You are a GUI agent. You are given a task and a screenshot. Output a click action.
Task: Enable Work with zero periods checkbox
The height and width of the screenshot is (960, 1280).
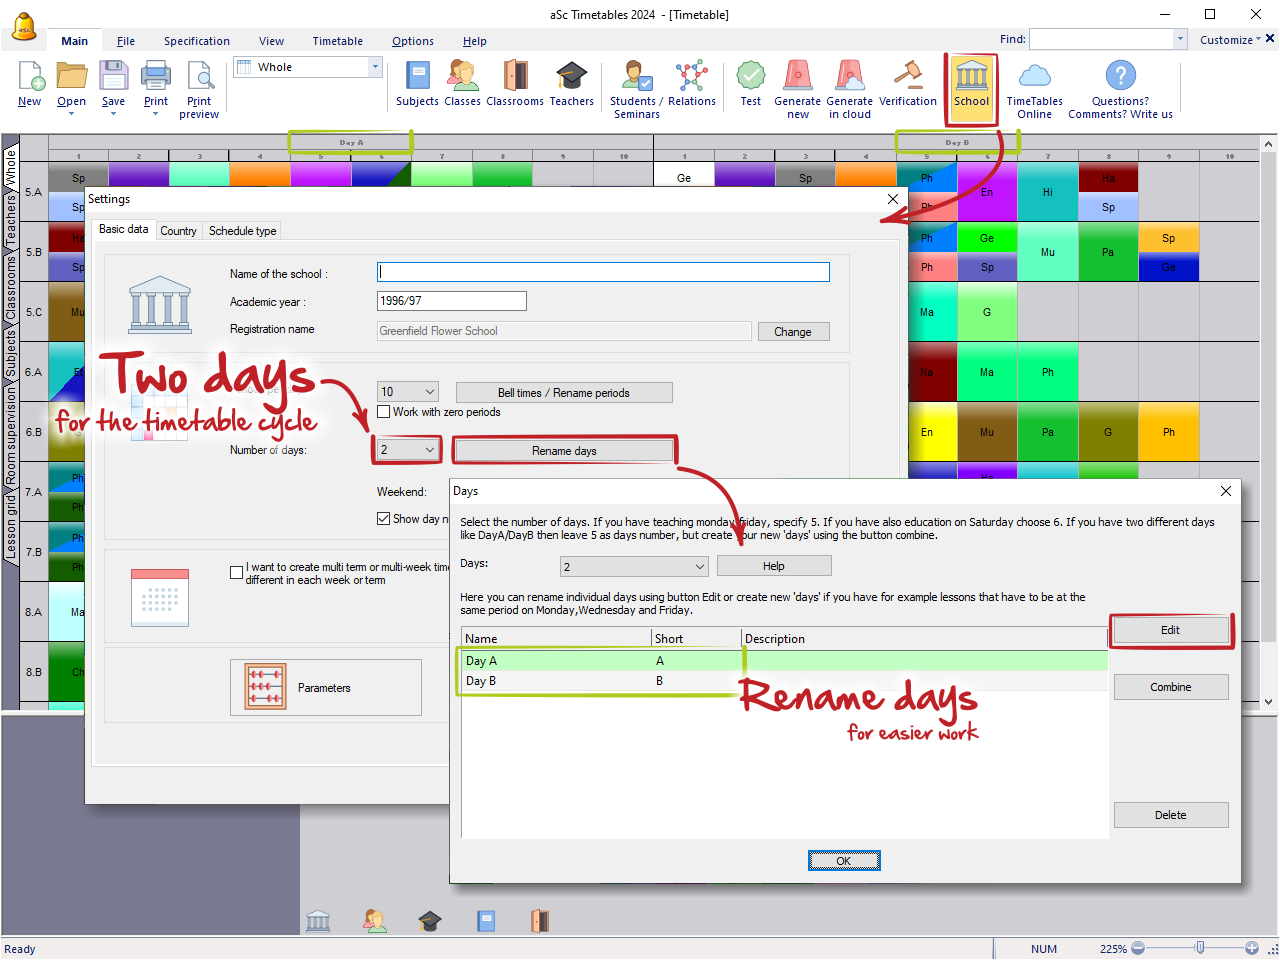click(x=384, y=412)
